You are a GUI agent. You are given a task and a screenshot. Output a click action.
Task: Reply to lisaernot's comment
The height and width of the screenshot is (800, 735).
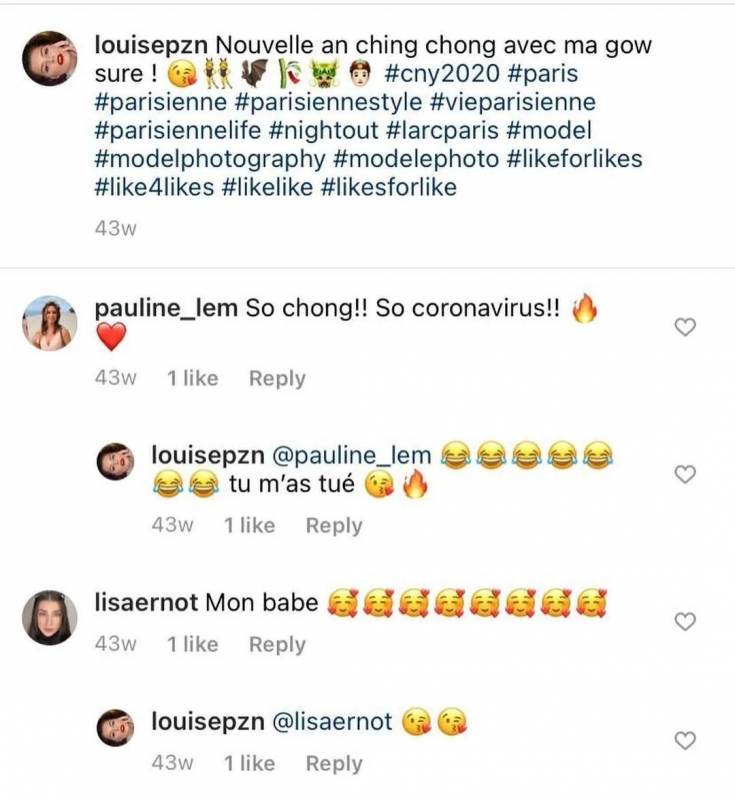tap(277, 645)
